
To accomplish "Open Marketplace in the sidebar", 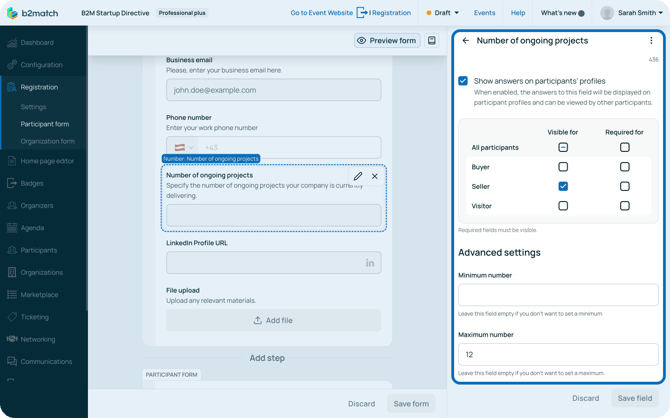I will 39,295.
